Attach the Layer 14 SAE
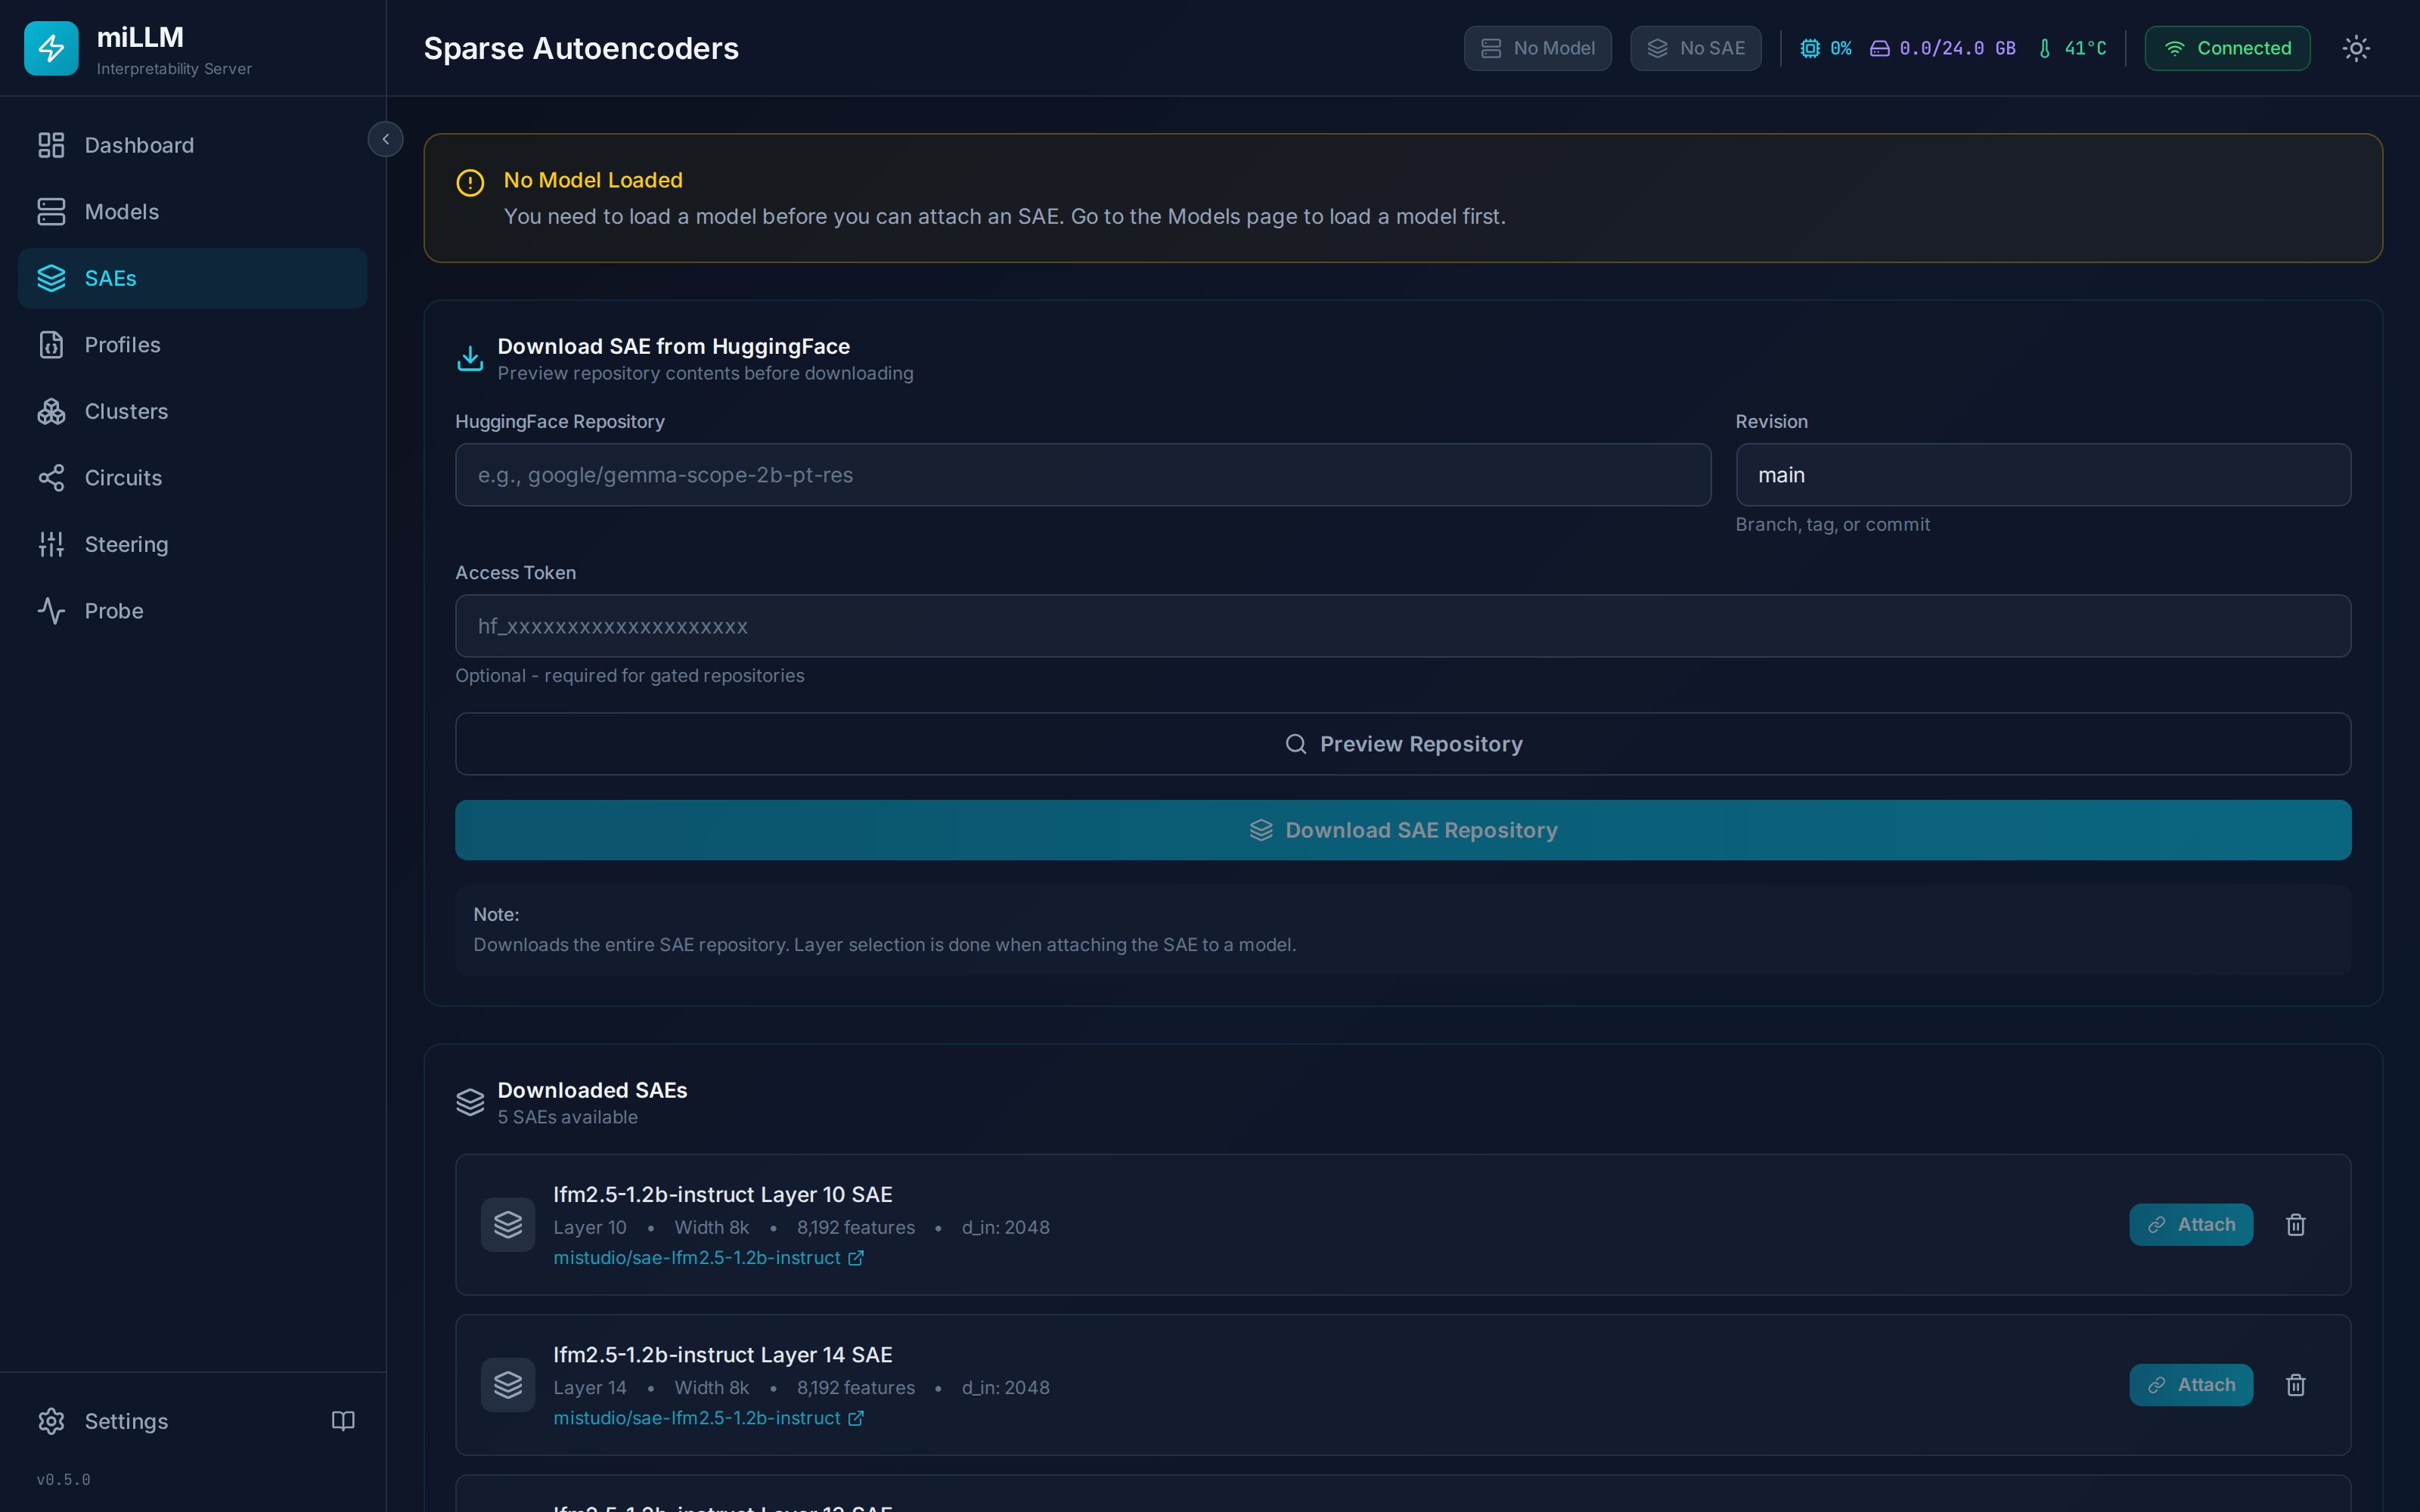The width and height of the screenshot is (2420, 1512). tap(2191, 1385)
